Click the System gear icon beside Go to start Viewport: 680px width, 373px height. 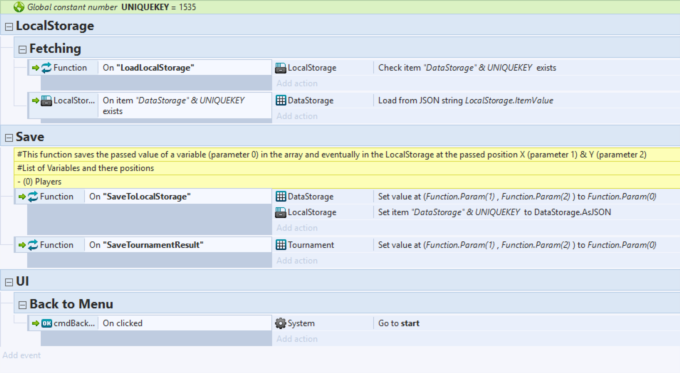tap(281, 323)
